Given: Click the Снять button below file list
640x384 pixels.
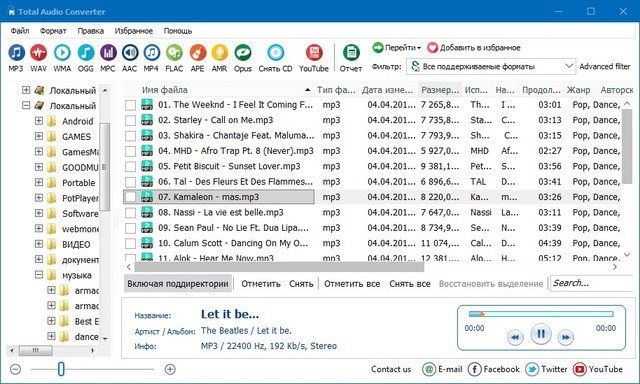Looking at the screenshot, I should pyautogui.click(x=301, y=284).
